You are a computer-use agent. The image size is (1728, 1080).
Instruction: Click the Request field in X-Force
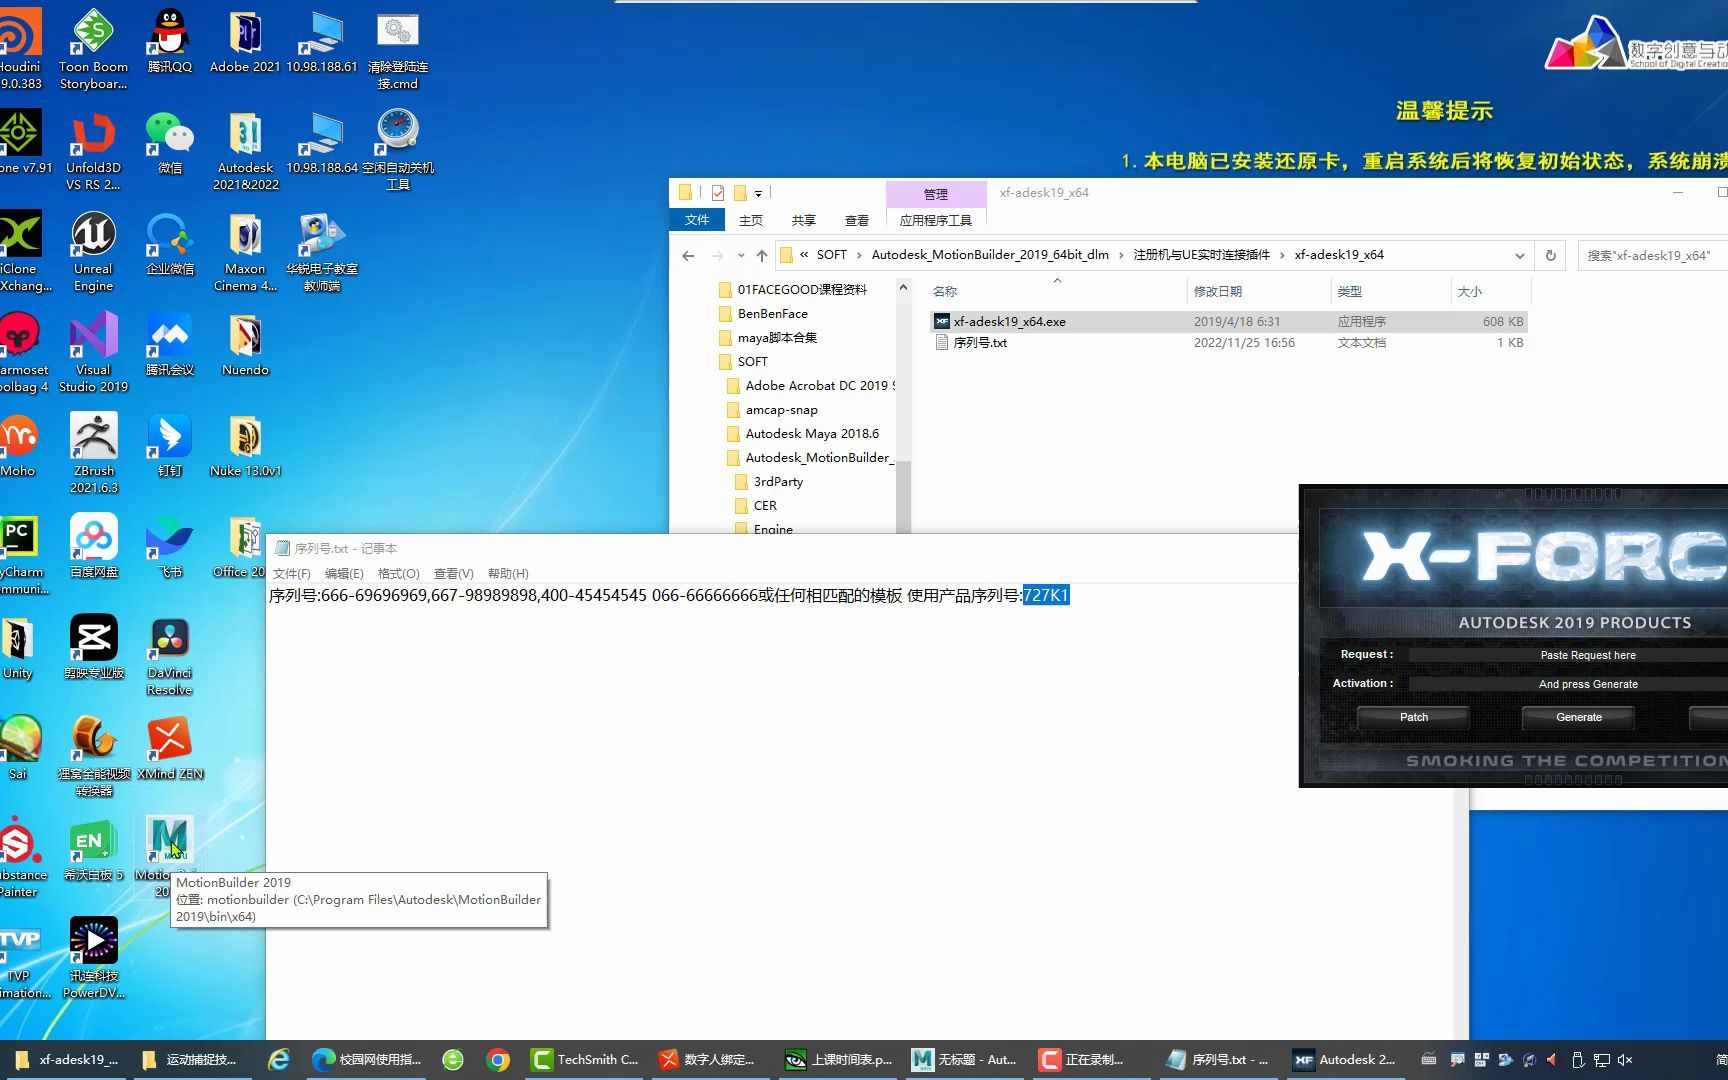point(1568,655)
